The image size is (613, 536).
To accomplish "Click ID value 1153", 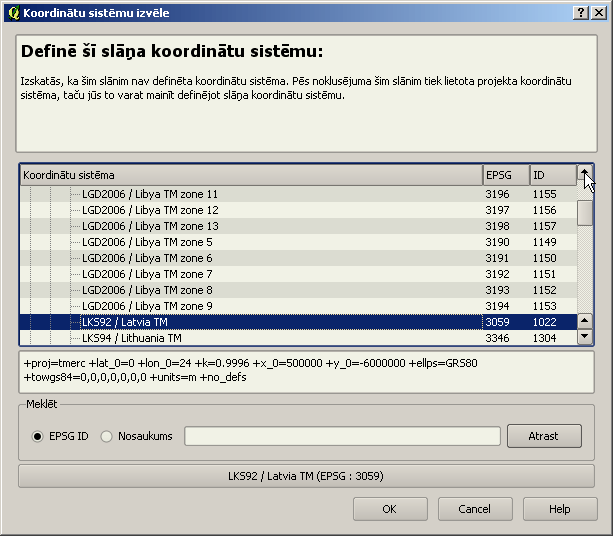I will pyautogui.click(x=544, y=306).
